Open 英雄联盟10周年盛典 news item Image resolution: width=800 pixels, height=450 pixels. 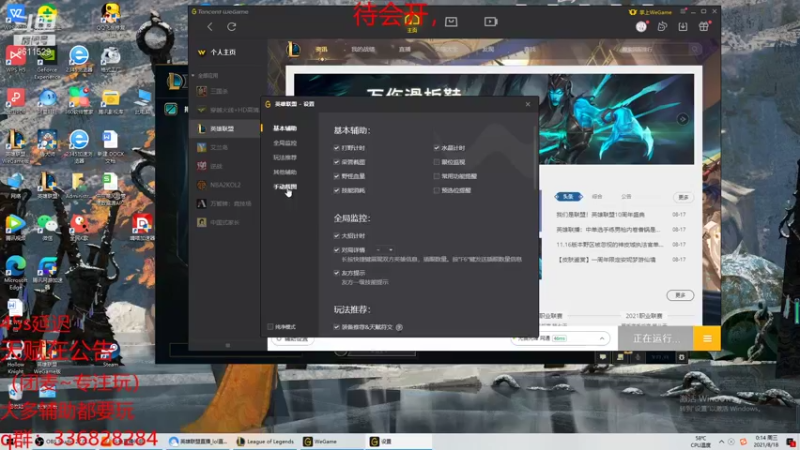pos(601,215)
